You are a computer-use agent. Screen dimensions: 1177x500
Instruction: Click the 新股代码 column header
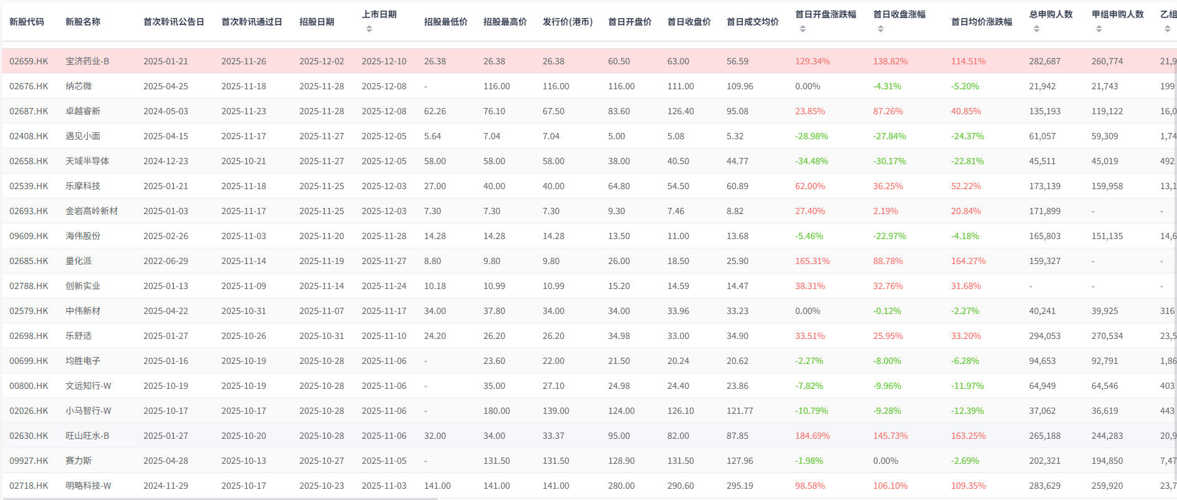point(26,23)
